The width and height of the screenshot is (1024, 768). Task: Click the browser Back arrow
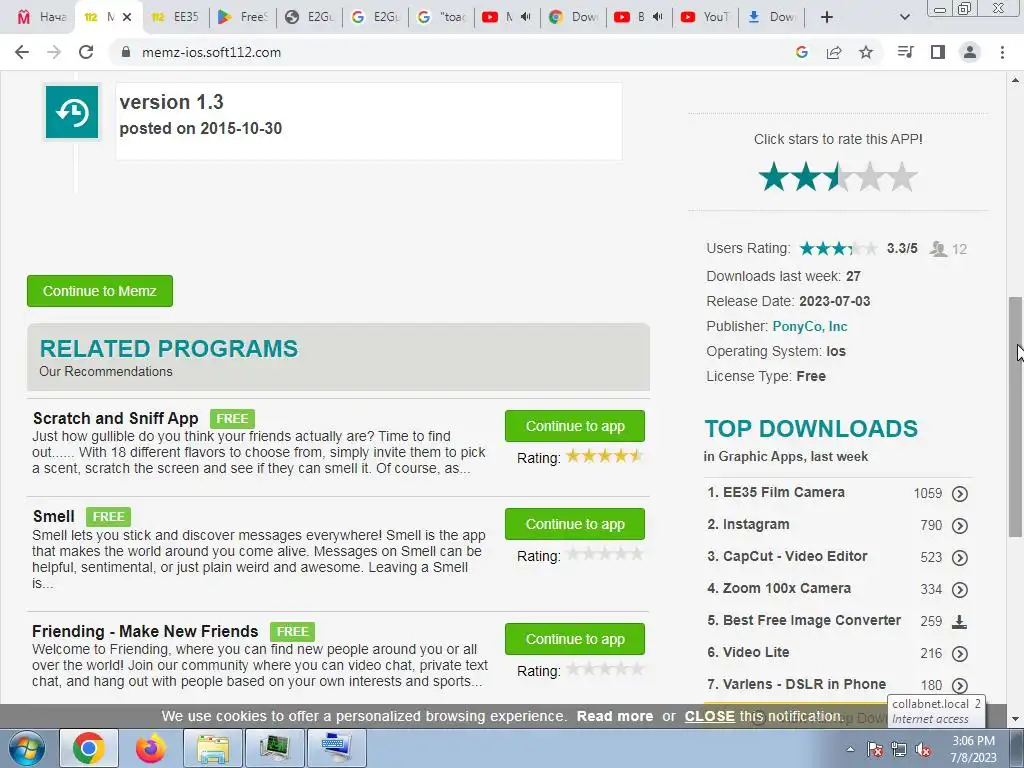point(22,52)
